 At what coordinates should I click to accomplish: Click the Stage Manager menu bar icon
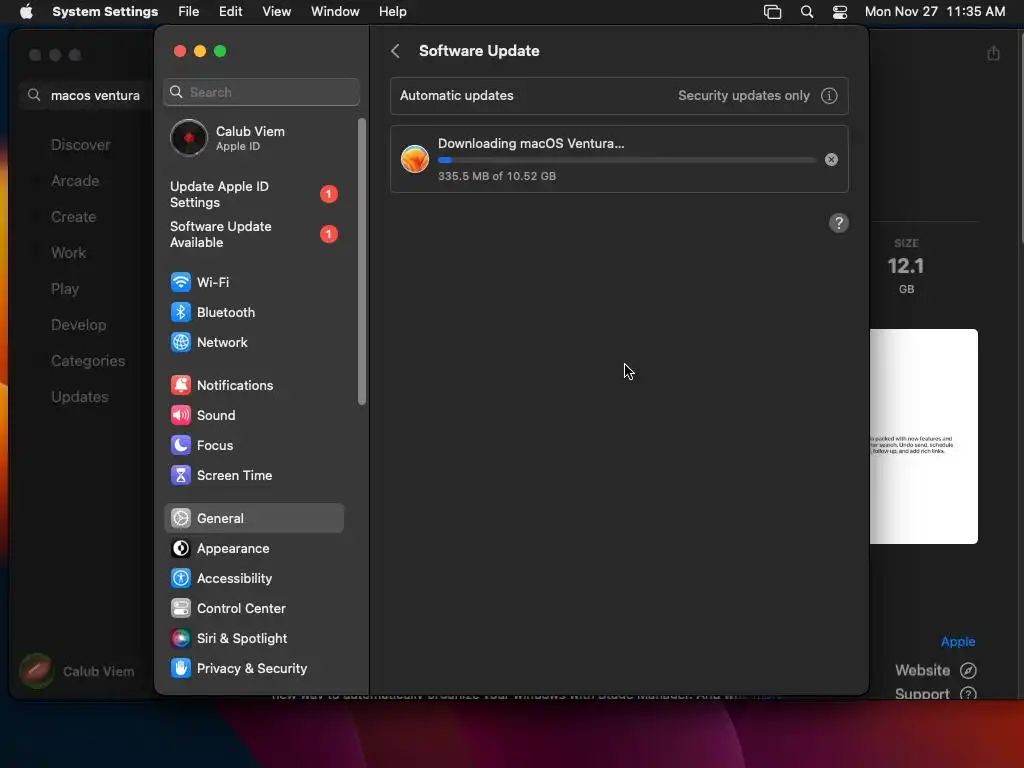772,12
